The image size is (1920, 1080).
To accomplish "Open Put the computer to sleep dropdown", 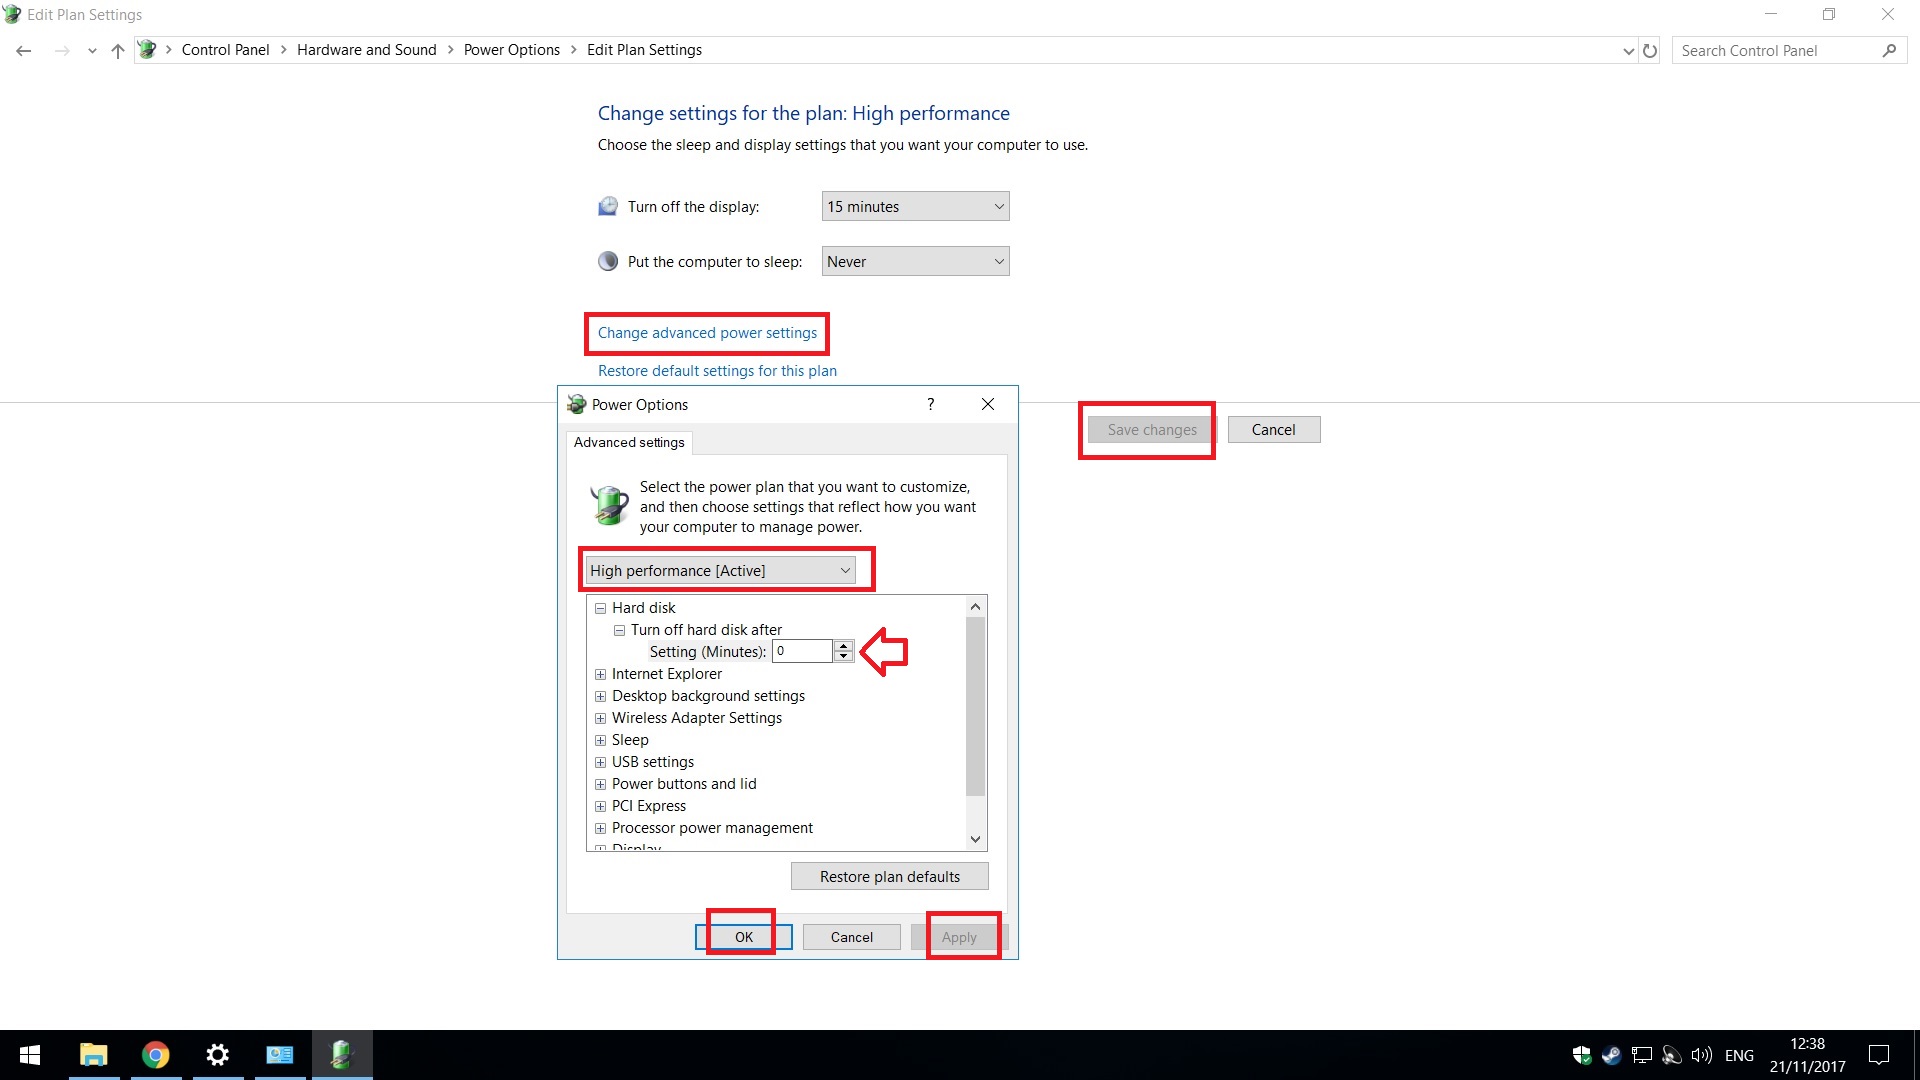I will coord(915,262).
